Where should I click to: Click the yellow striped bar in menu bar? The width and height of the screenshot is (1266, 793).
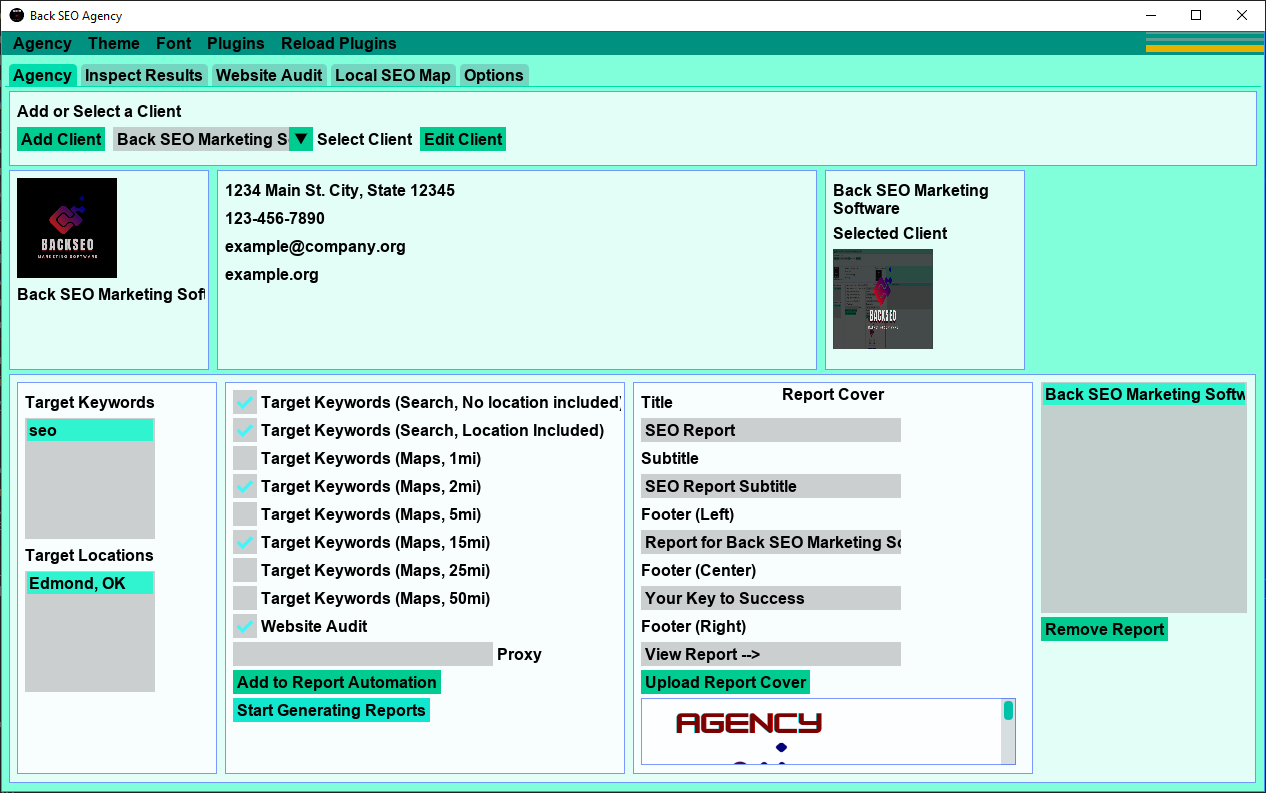pos(1205,48)
